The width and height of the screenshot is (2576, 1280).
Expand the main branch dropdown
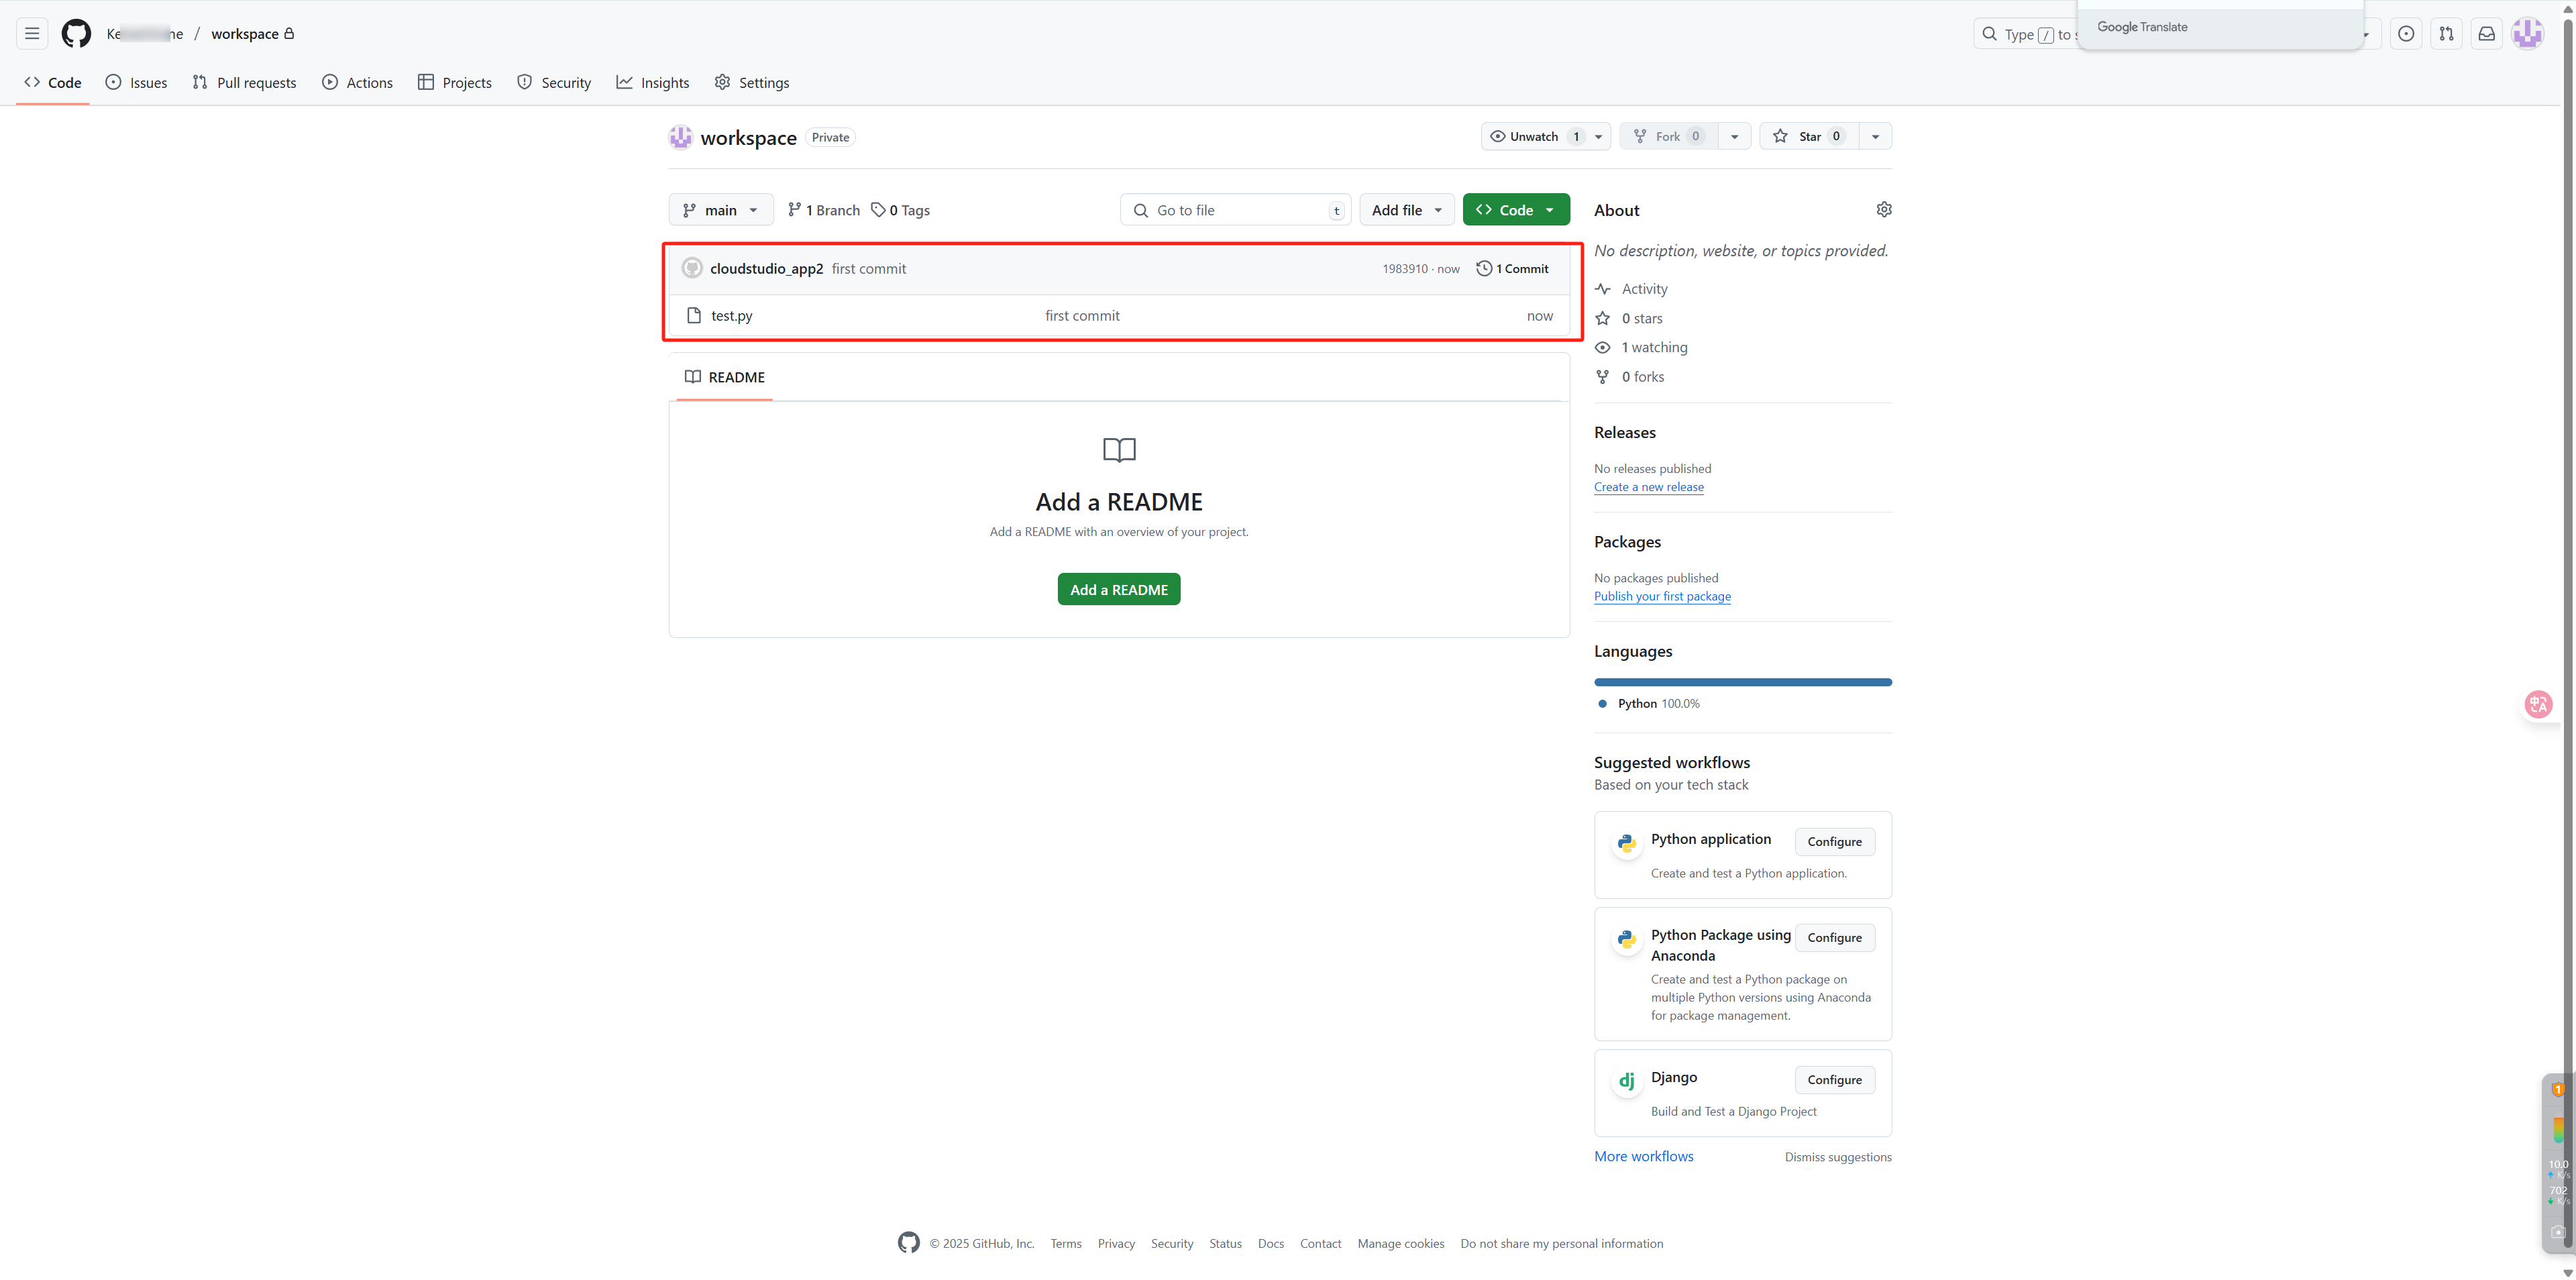(x=720, y=210)
